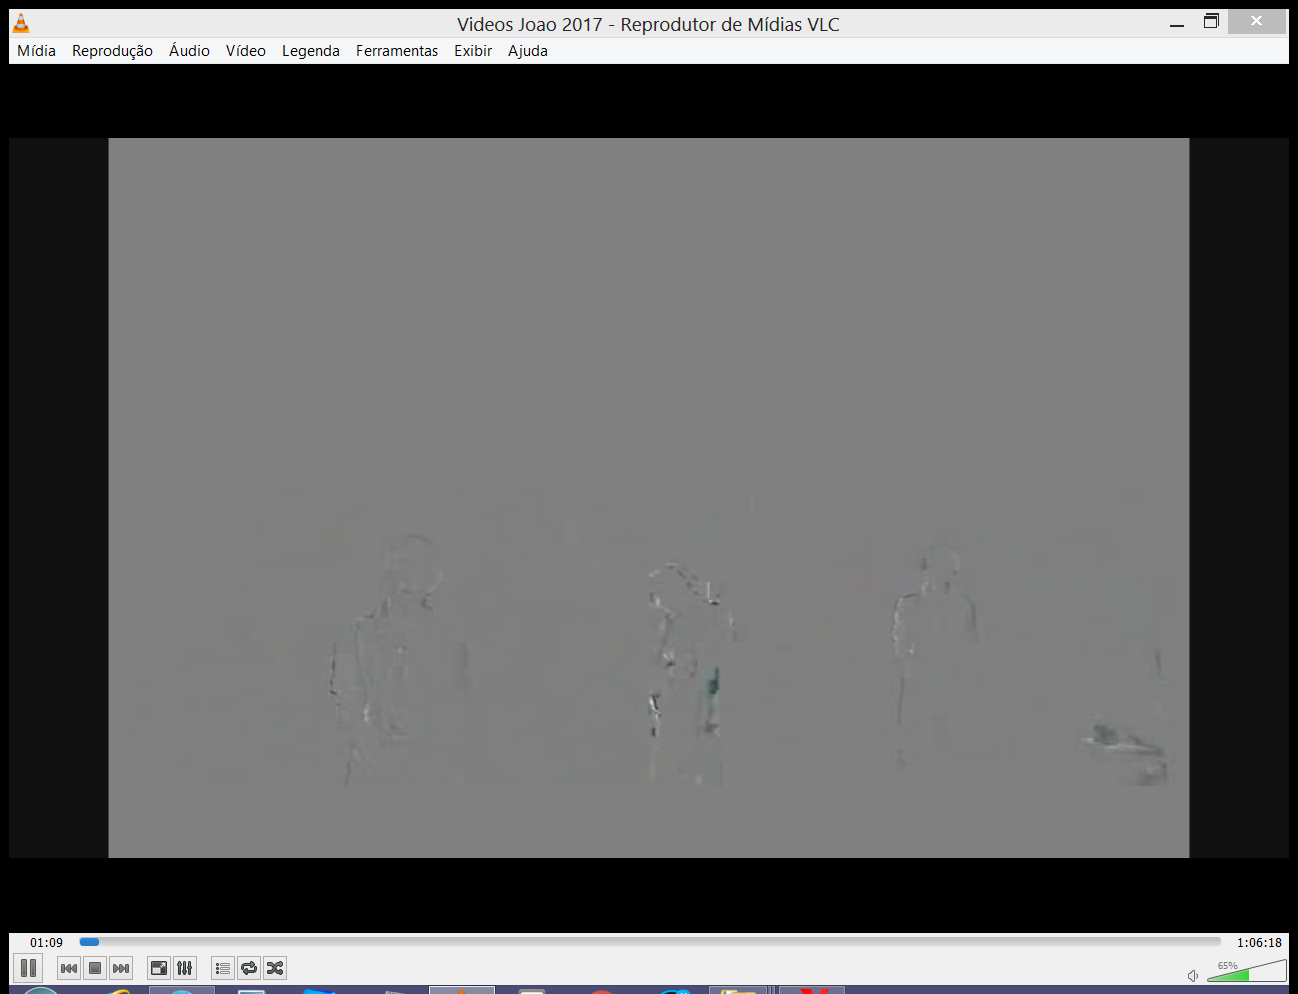
Task: Open the Vídeo menu
Action: click(245, 51)
